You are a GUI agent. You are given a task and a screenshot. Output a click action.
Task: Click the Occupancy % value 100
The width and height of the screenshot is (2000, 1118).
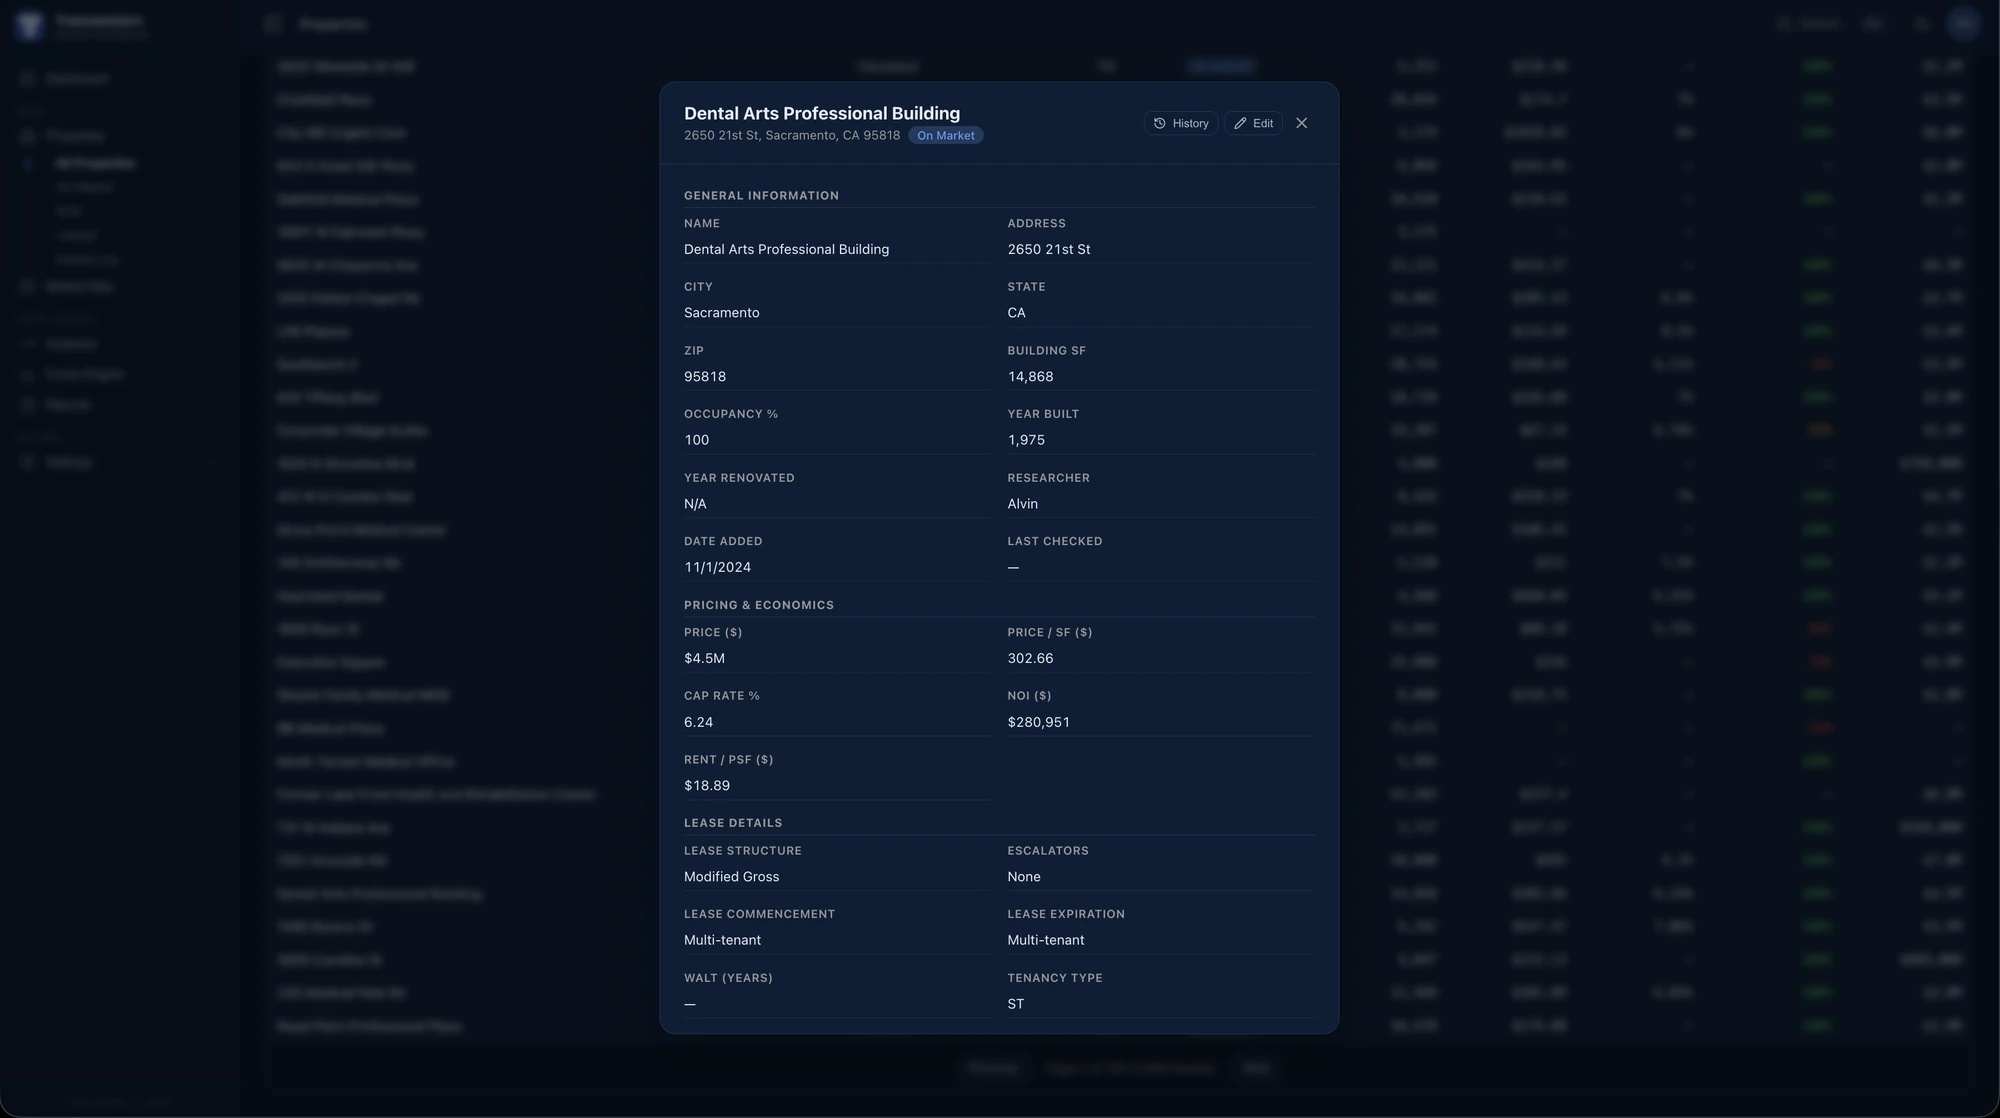click(696, 440)
